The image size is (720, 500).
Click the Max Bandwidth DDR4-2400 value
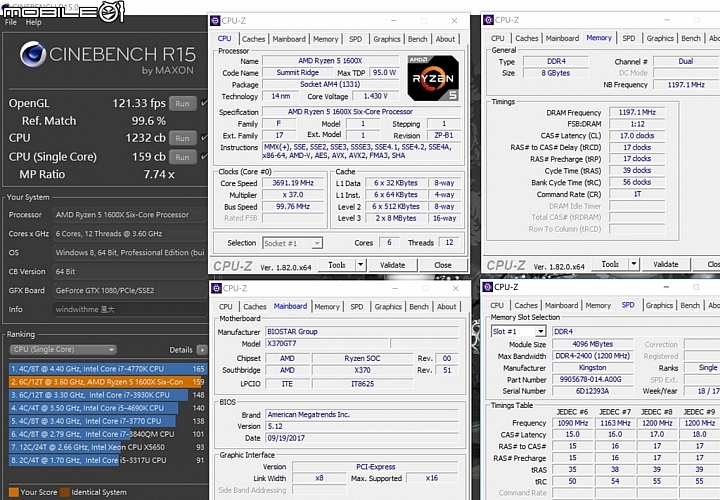click(592, 356)
